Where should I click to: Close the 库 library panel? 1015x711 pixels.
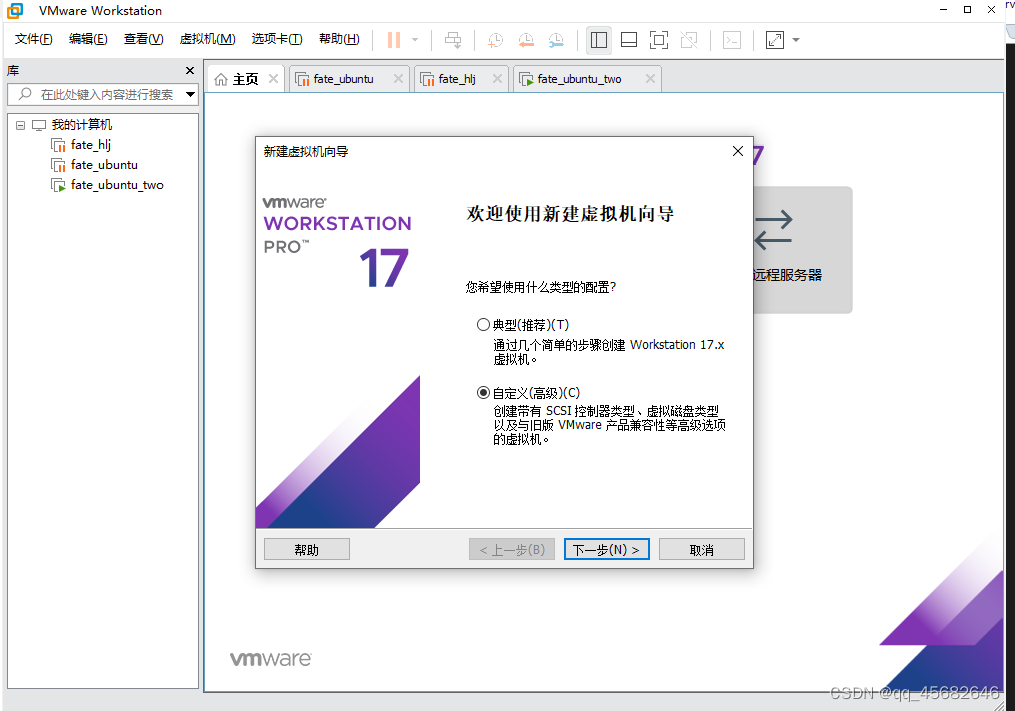190,71
